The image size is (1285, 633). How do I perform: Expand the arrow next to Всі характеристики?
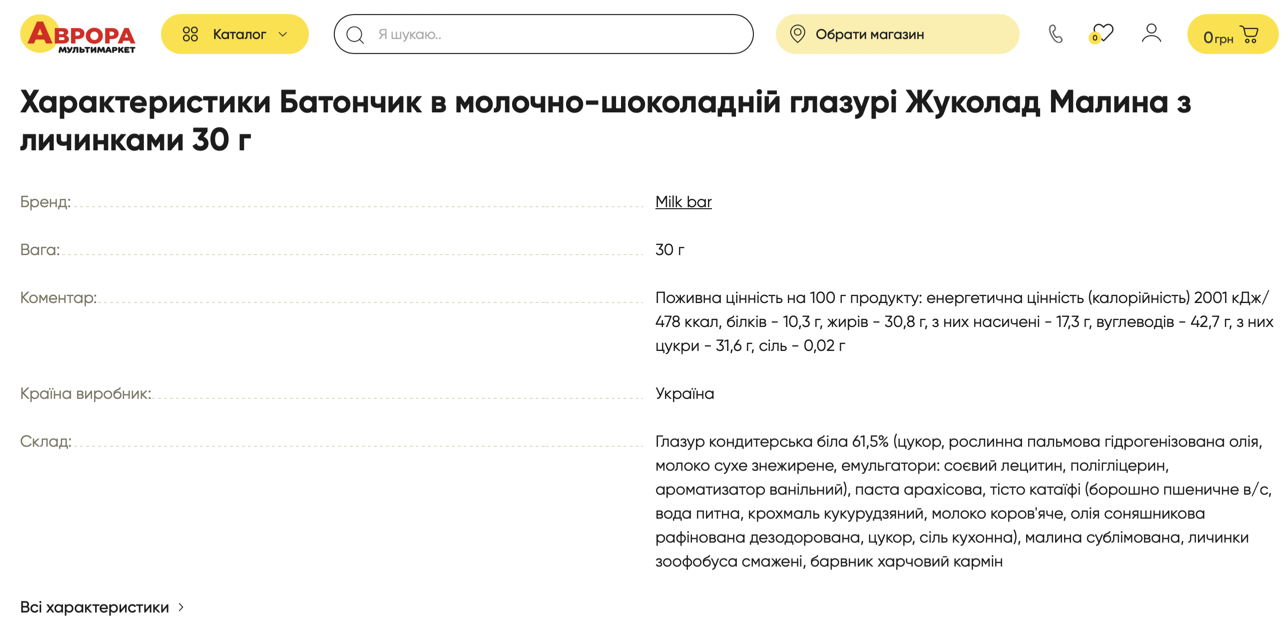181,607
